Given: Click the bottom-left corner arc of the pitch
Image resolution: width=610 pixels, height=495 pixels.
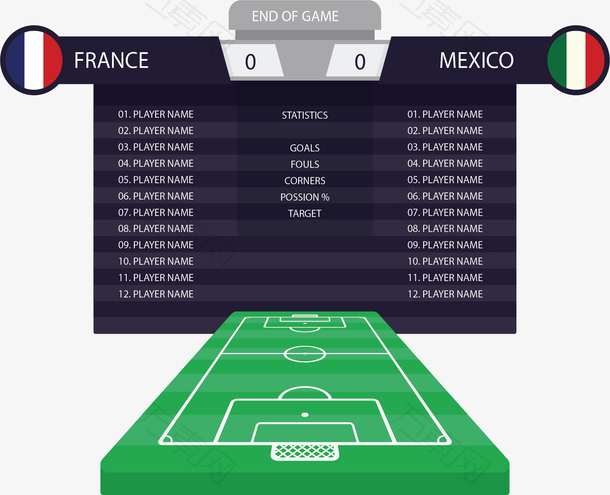Looking at the screenshot, I should [167, 440].
